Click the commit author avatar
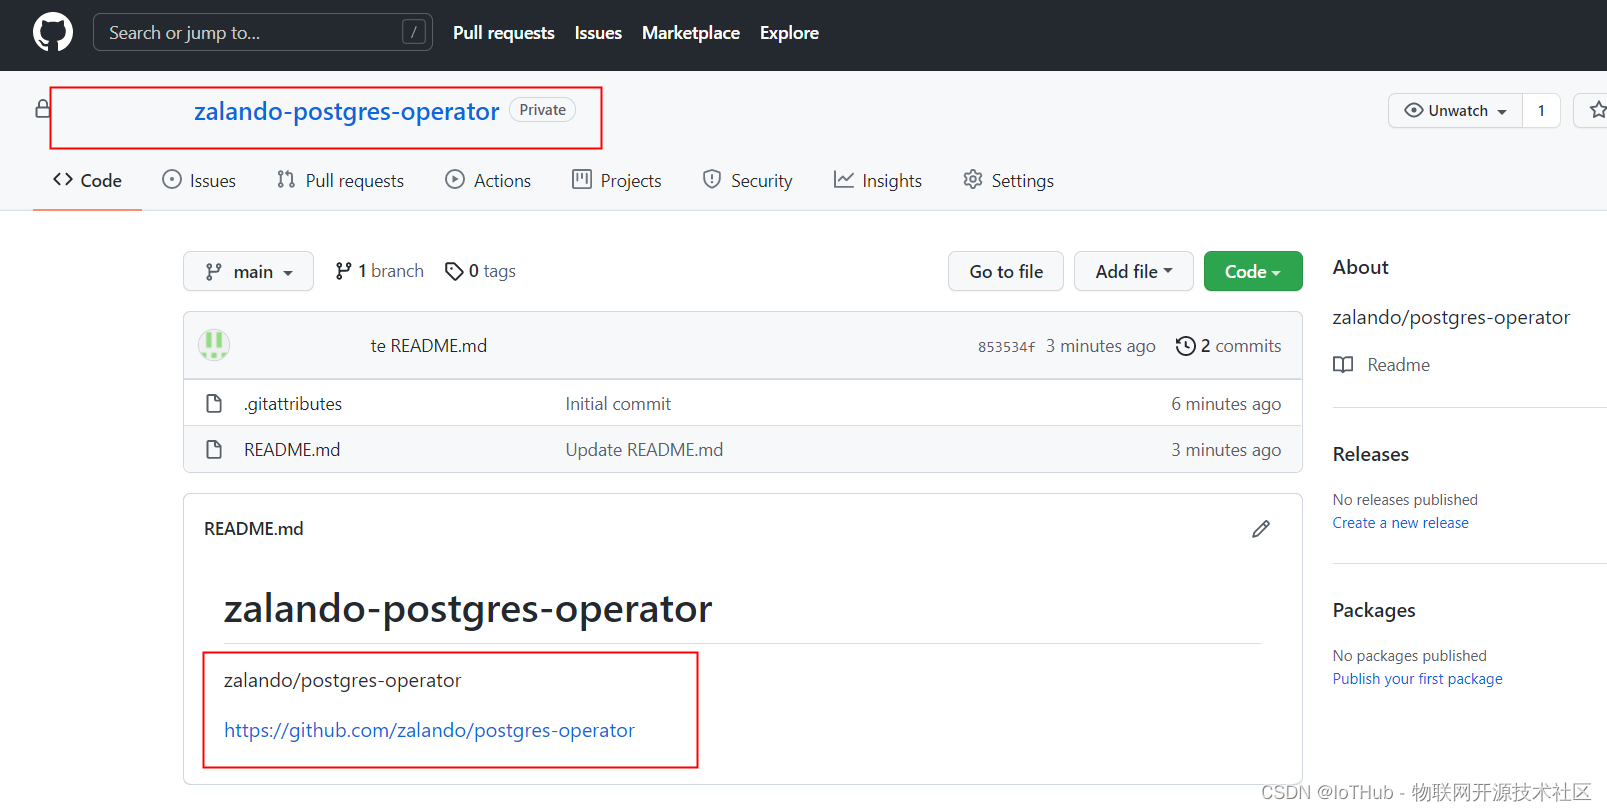The image size is (1607, 811). [214, 345]
